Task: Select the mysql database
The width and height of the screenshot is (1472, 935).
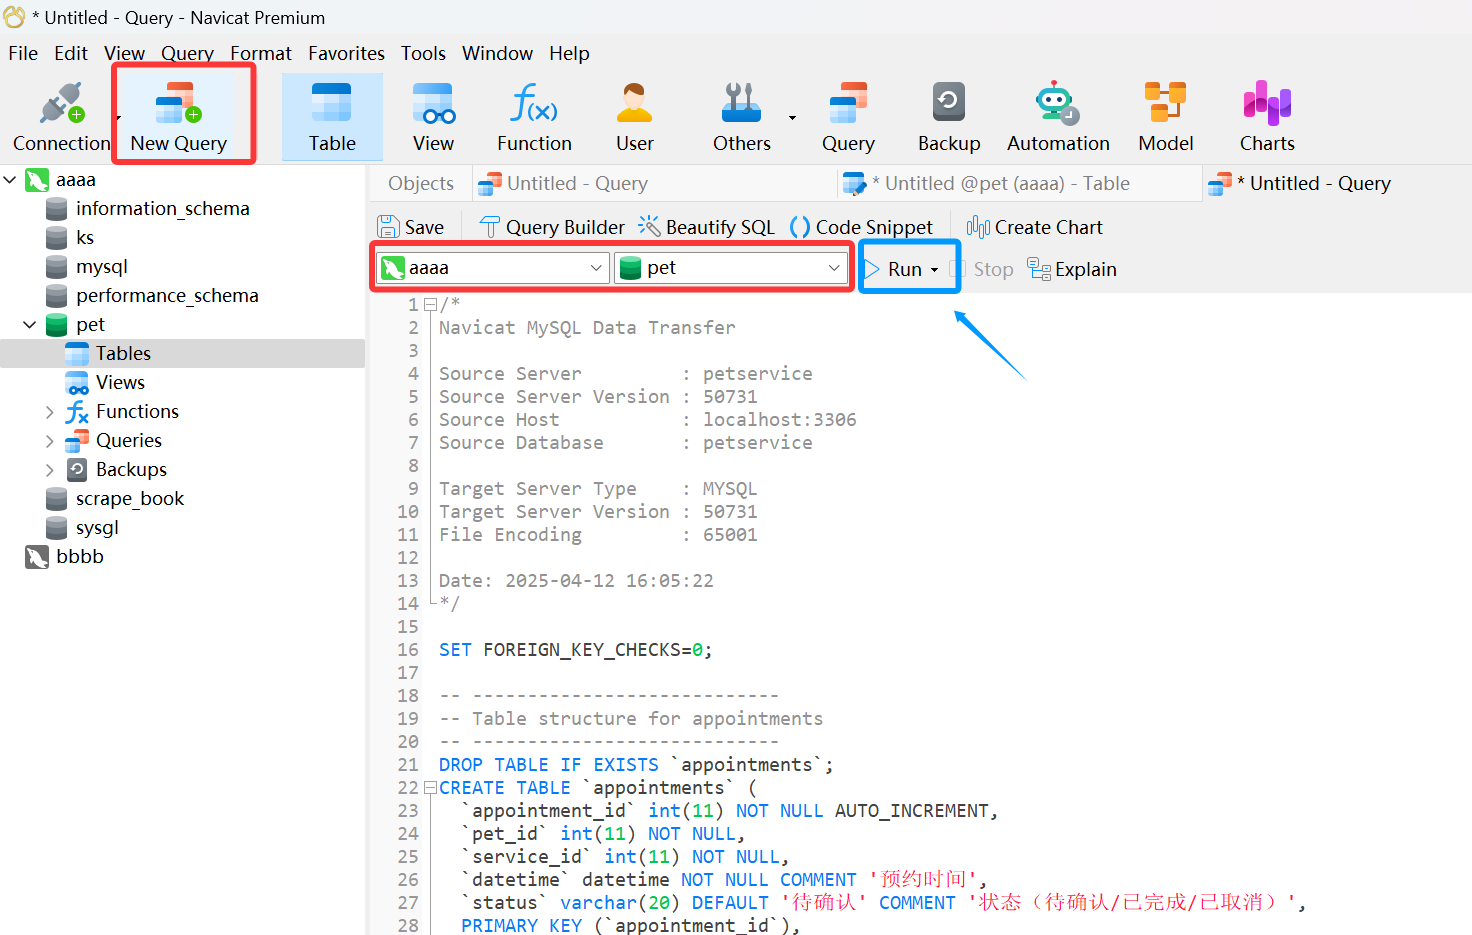Action: click(101, 267)
